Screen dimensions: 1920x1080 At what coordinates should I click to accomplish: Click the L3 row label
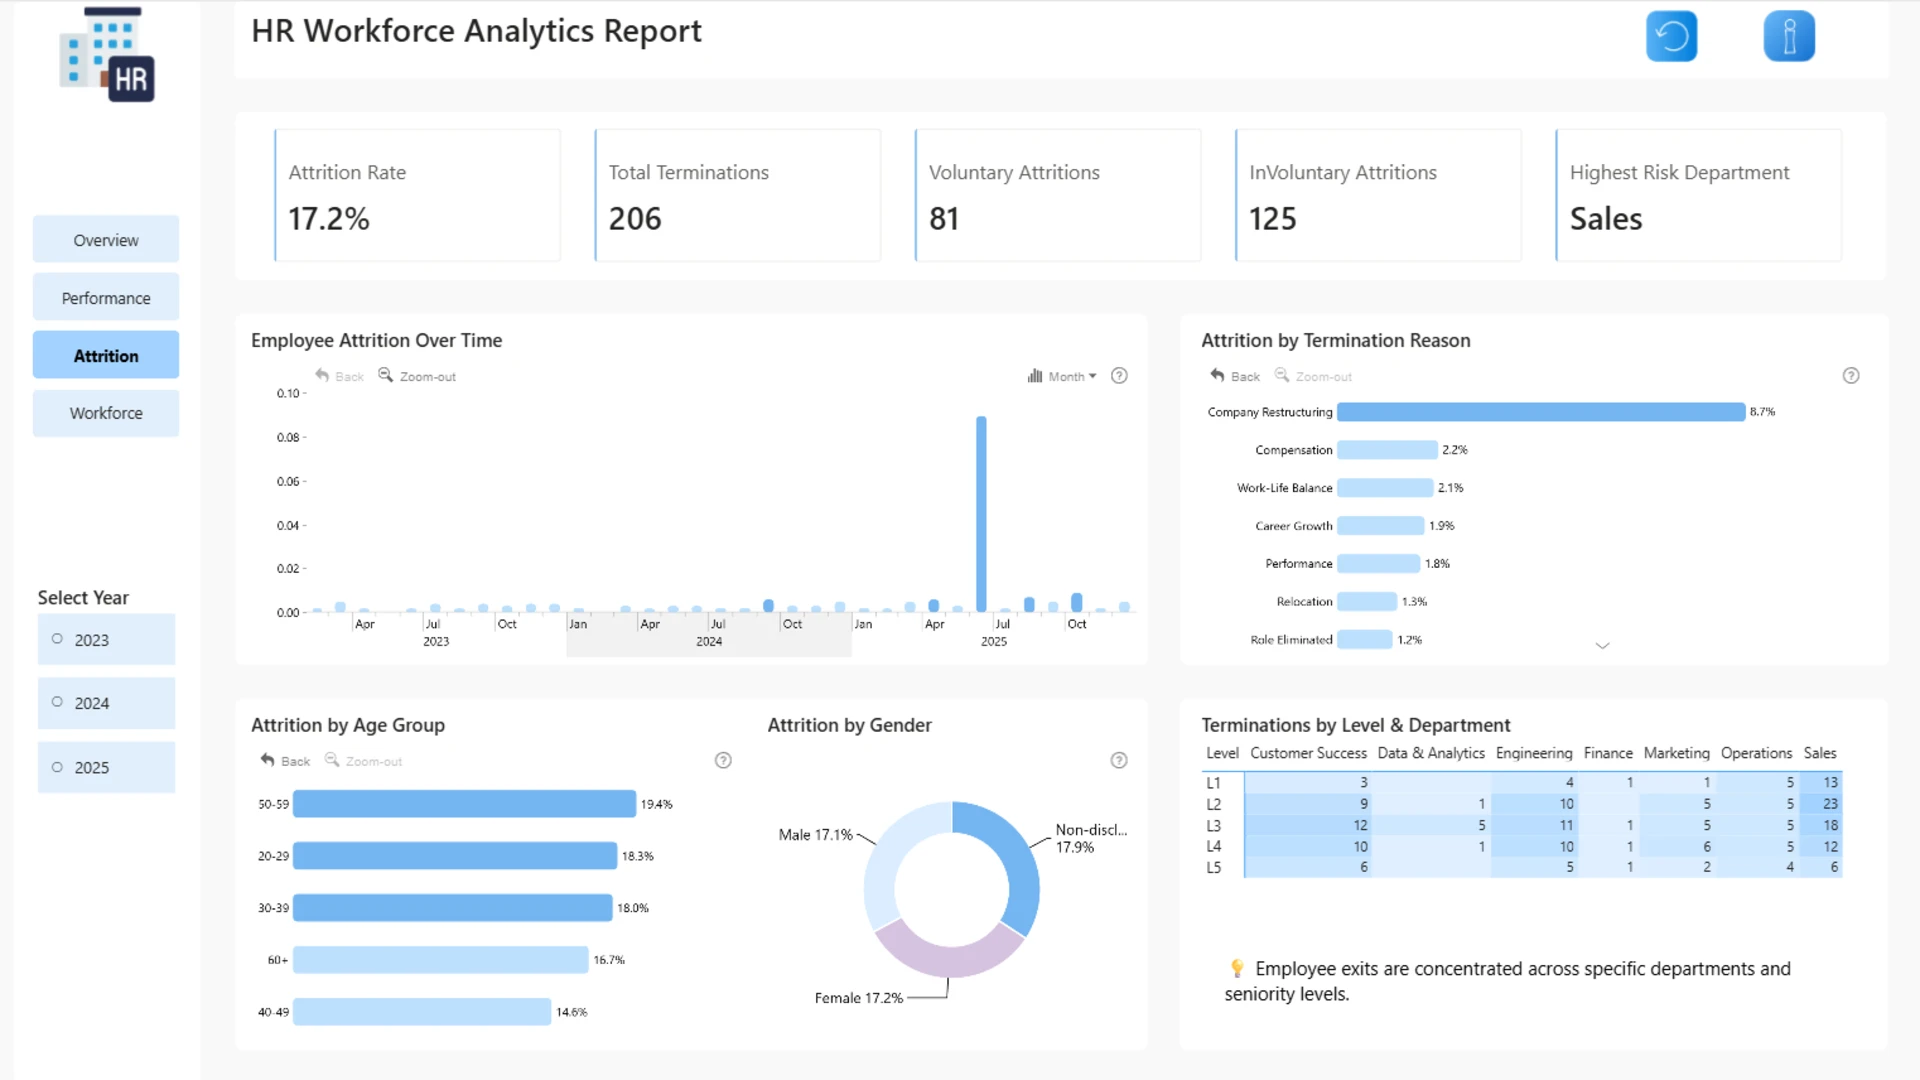(x=1213, y=826)
